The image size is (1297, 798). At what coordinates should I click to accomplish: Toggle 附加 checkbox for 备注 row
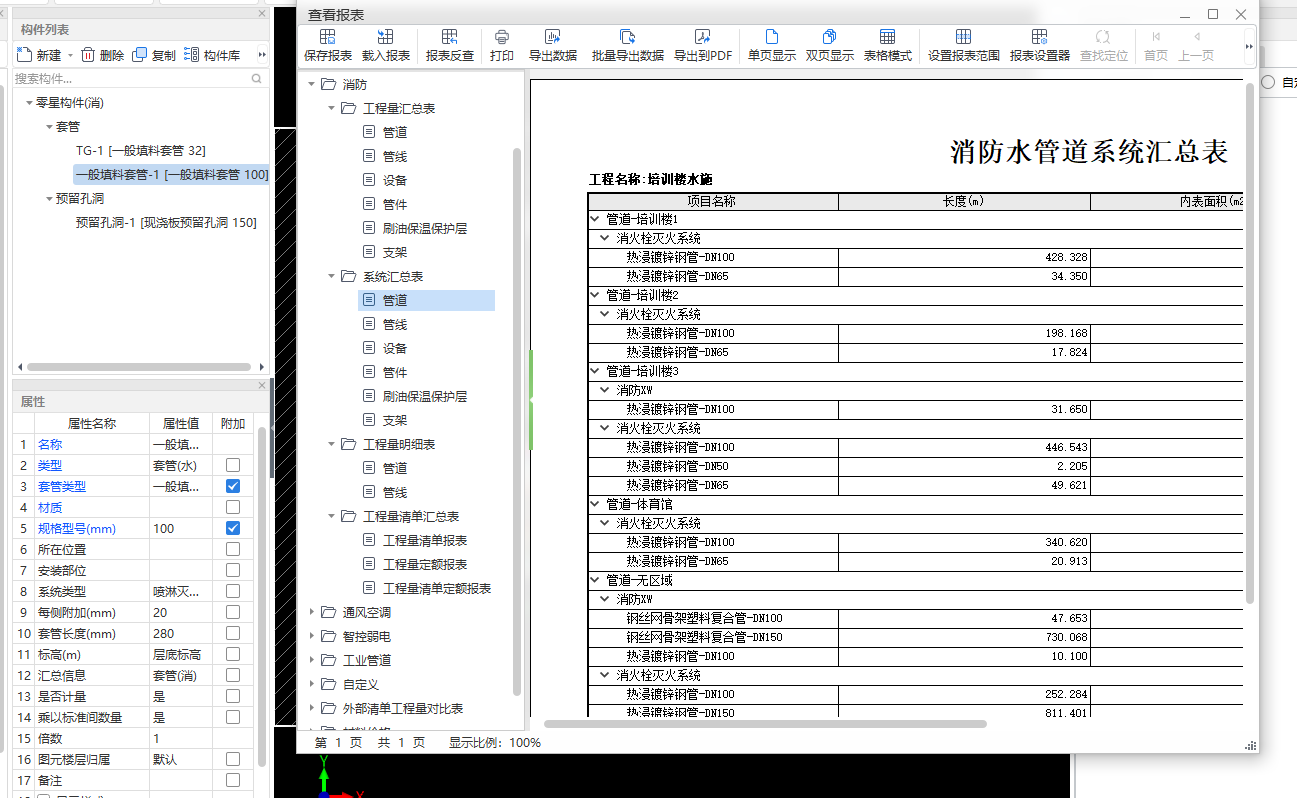233,780
